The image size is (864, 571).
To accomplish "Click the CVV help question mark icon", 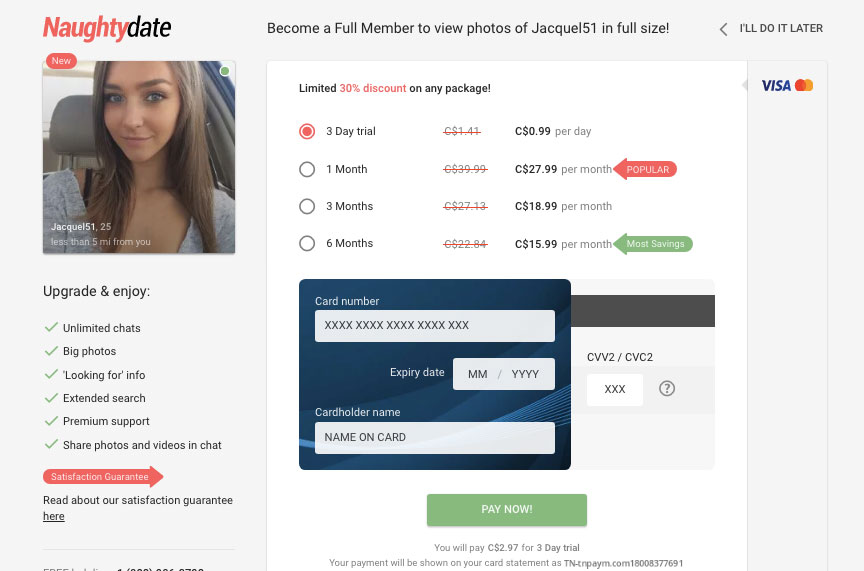I will click(x=667, y=389).
